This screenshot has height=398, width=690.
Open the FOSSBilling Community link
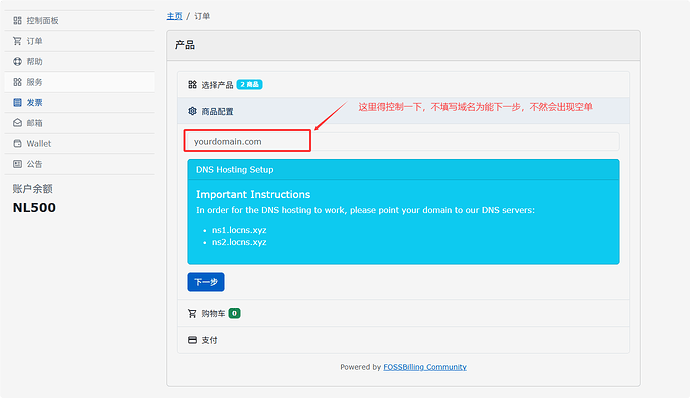click(x=425, y=367)
